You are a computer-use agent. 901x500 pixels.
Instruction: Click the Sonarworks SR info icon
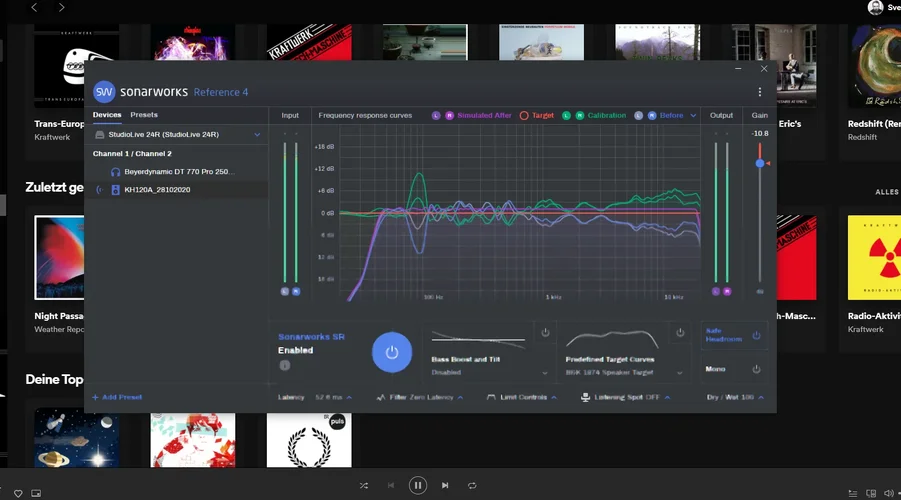pos(285,366)
